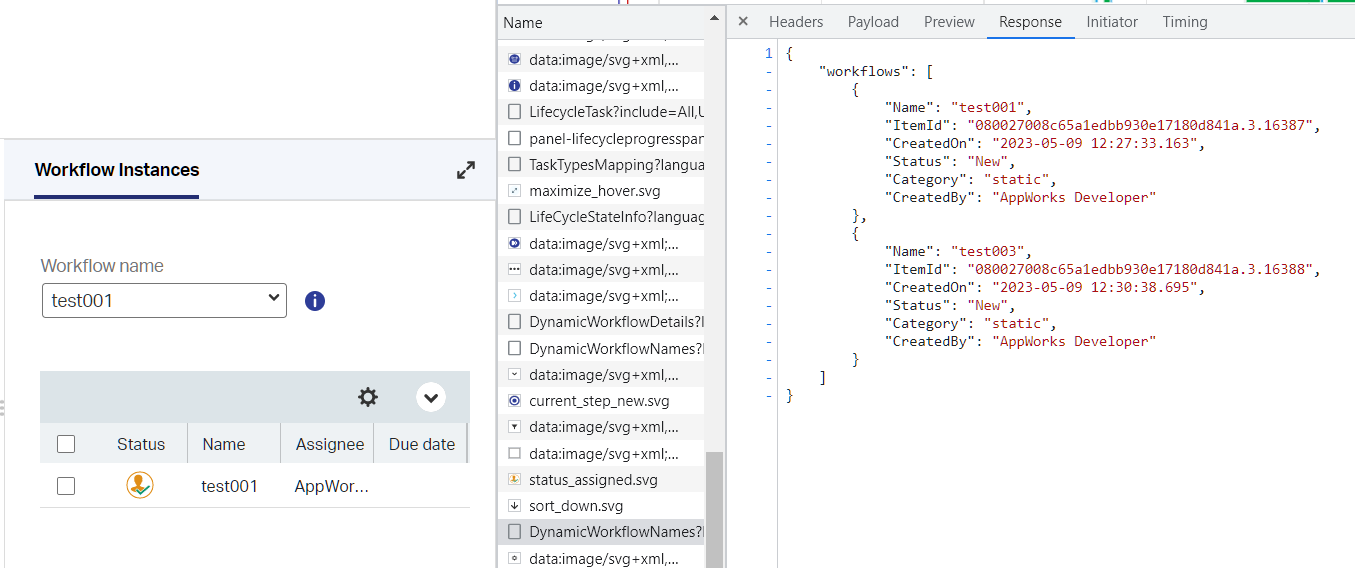
Task: Click the assigned status icon for test001
Action: (x=140, y=486)
